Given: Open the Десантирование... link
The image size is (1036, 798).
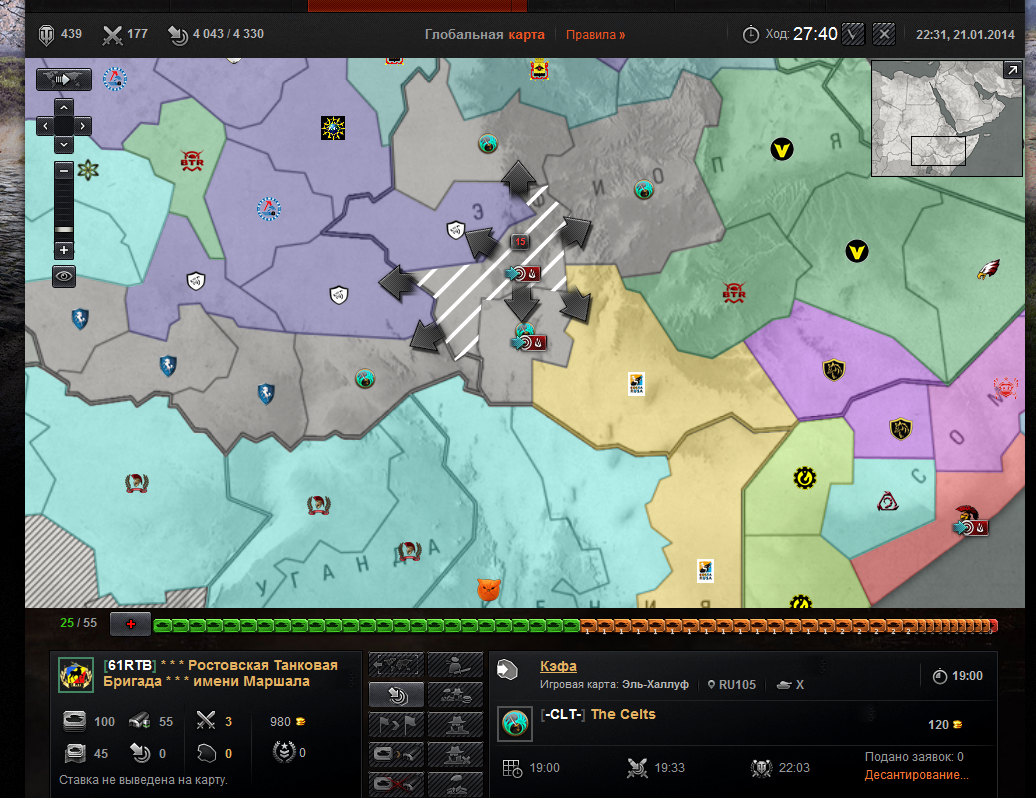Looking at the screenshot, I should (916, 775).
